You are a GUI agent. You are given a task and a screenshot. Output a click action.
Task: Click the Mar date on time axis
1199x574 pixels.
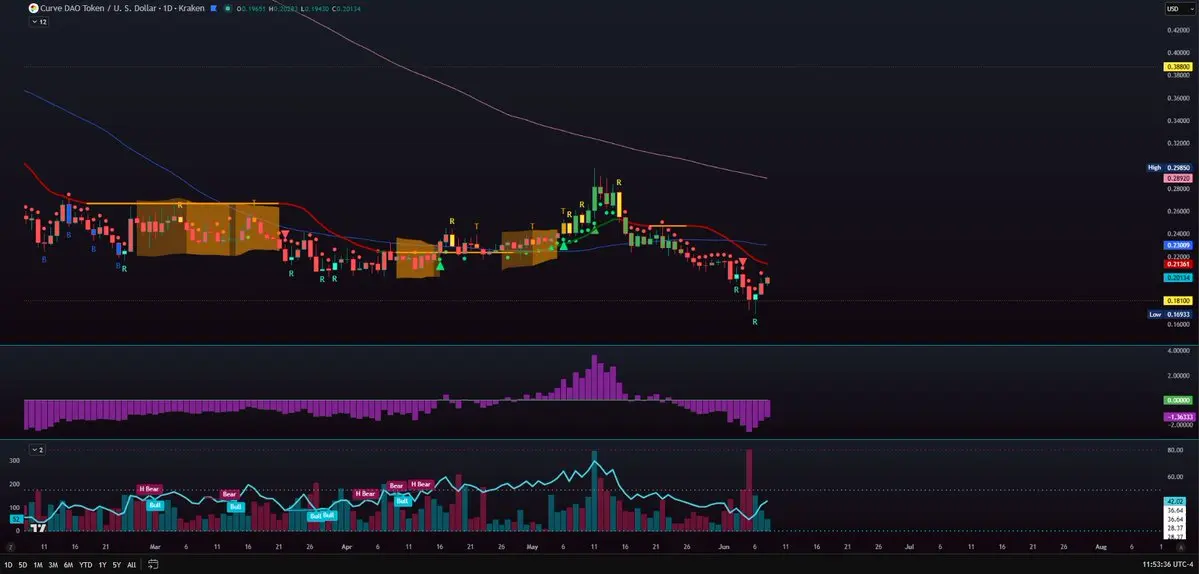click(155, 547)
